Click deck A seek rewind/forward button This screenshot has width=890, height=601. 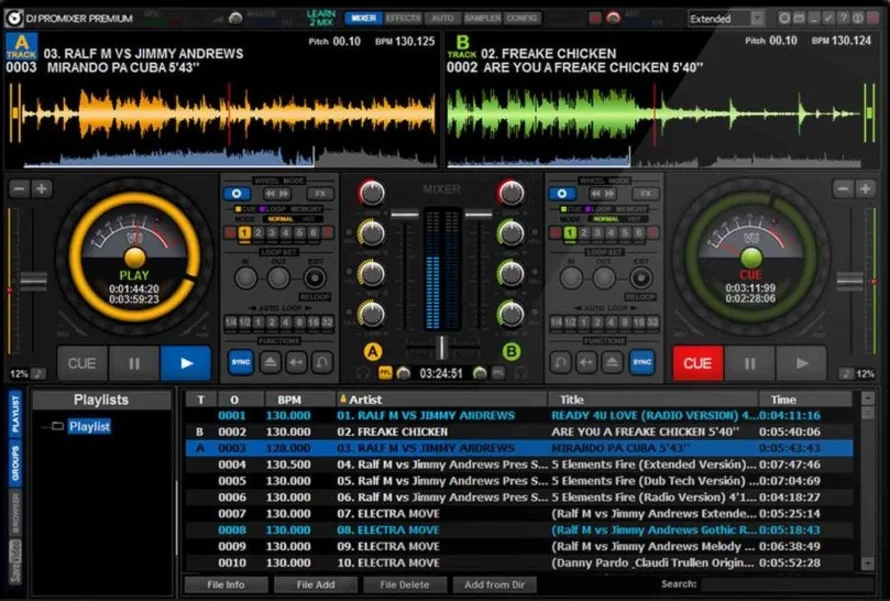[x=279, y=194]
